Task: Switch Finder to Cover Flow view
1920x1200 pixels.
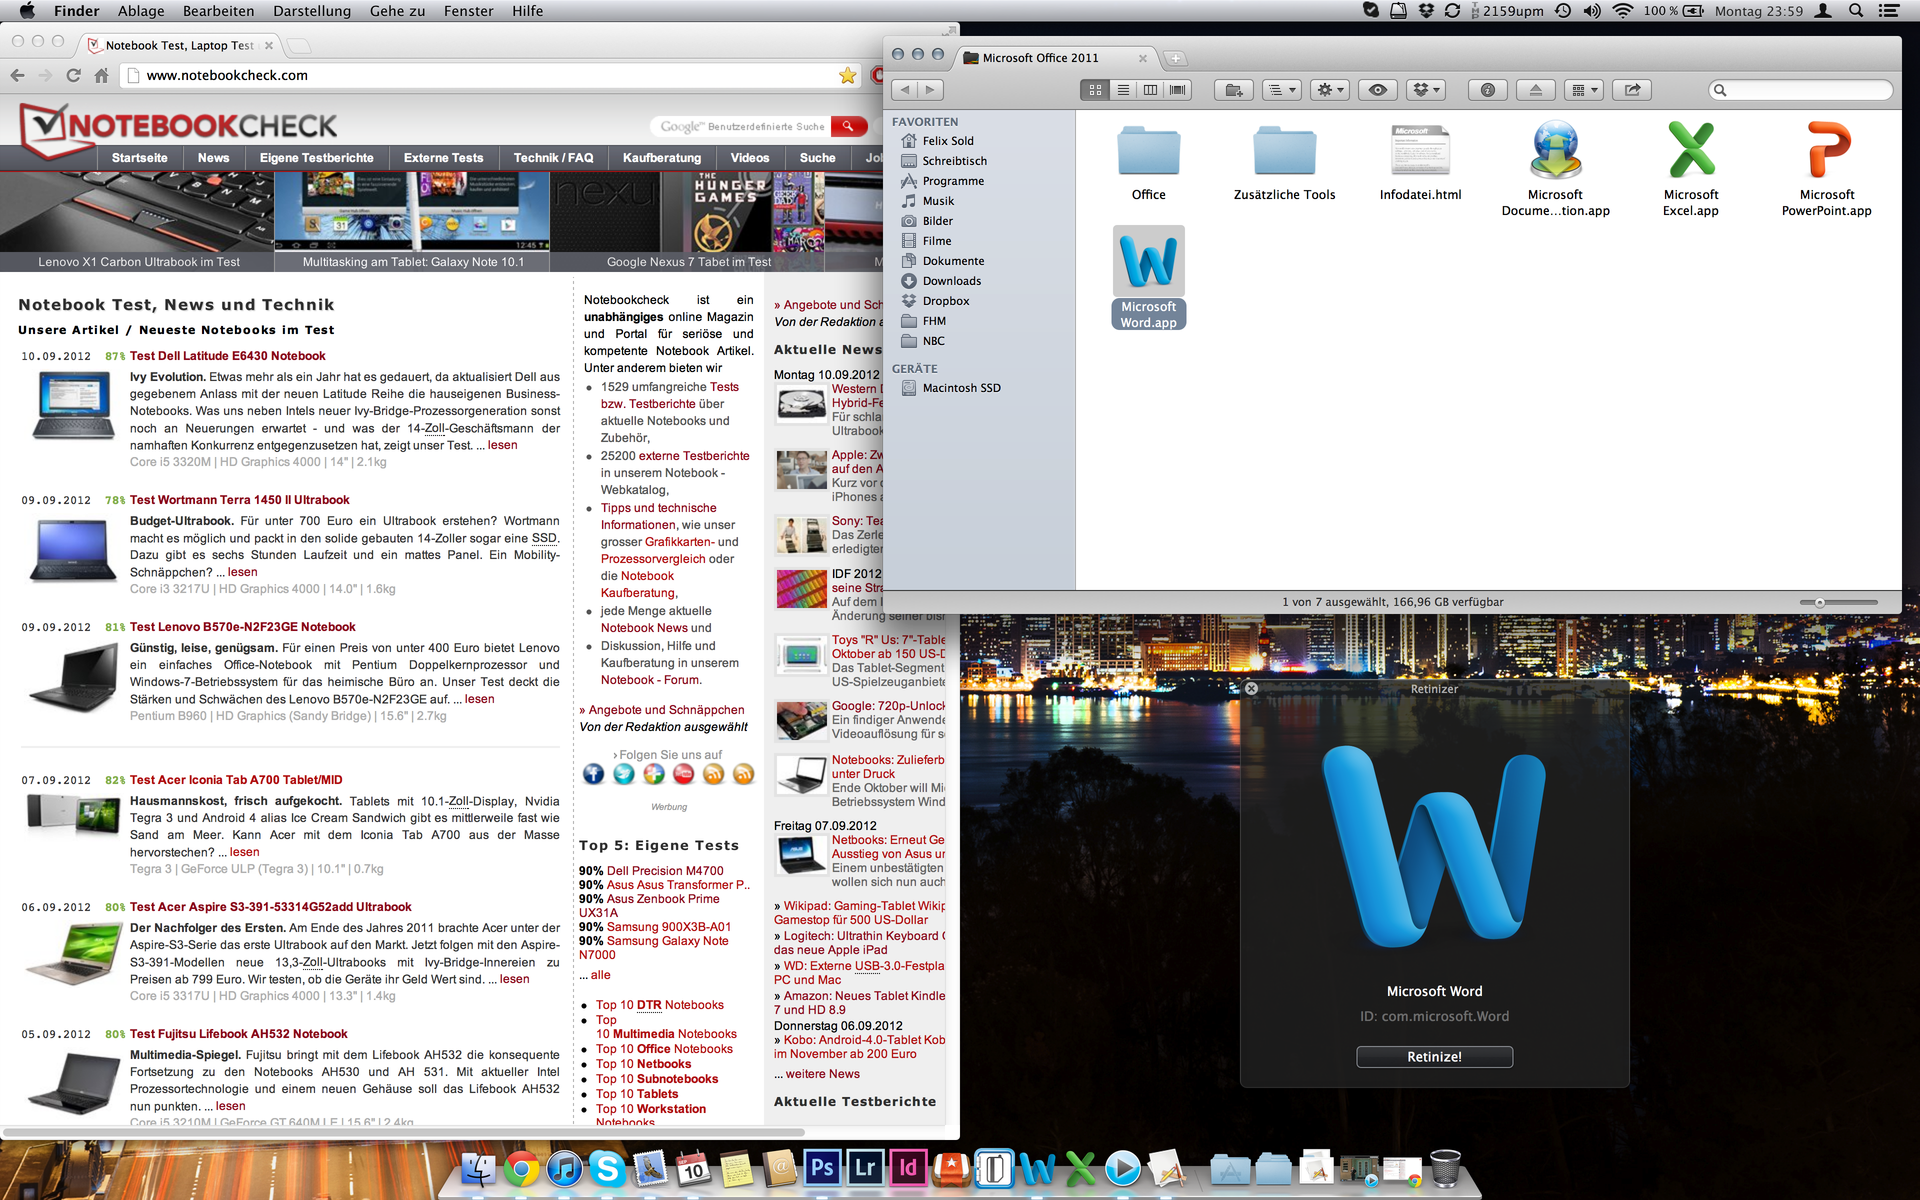Action: [1178, 90]
